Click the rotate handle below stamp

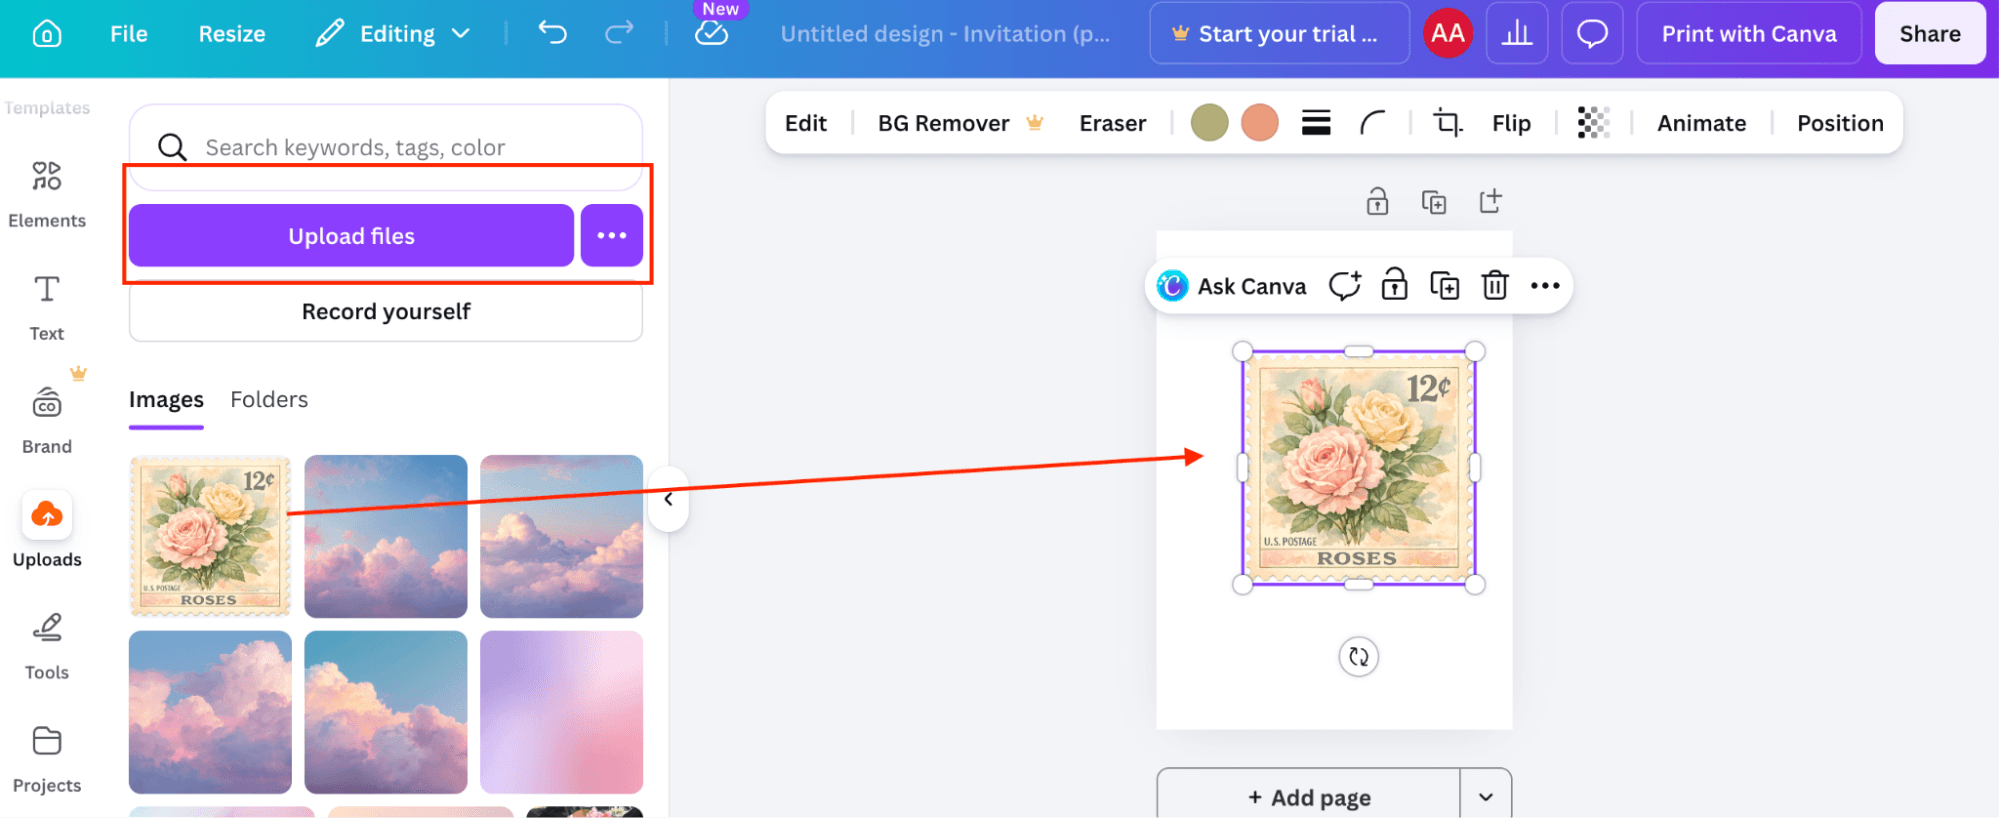point(1358,657)
